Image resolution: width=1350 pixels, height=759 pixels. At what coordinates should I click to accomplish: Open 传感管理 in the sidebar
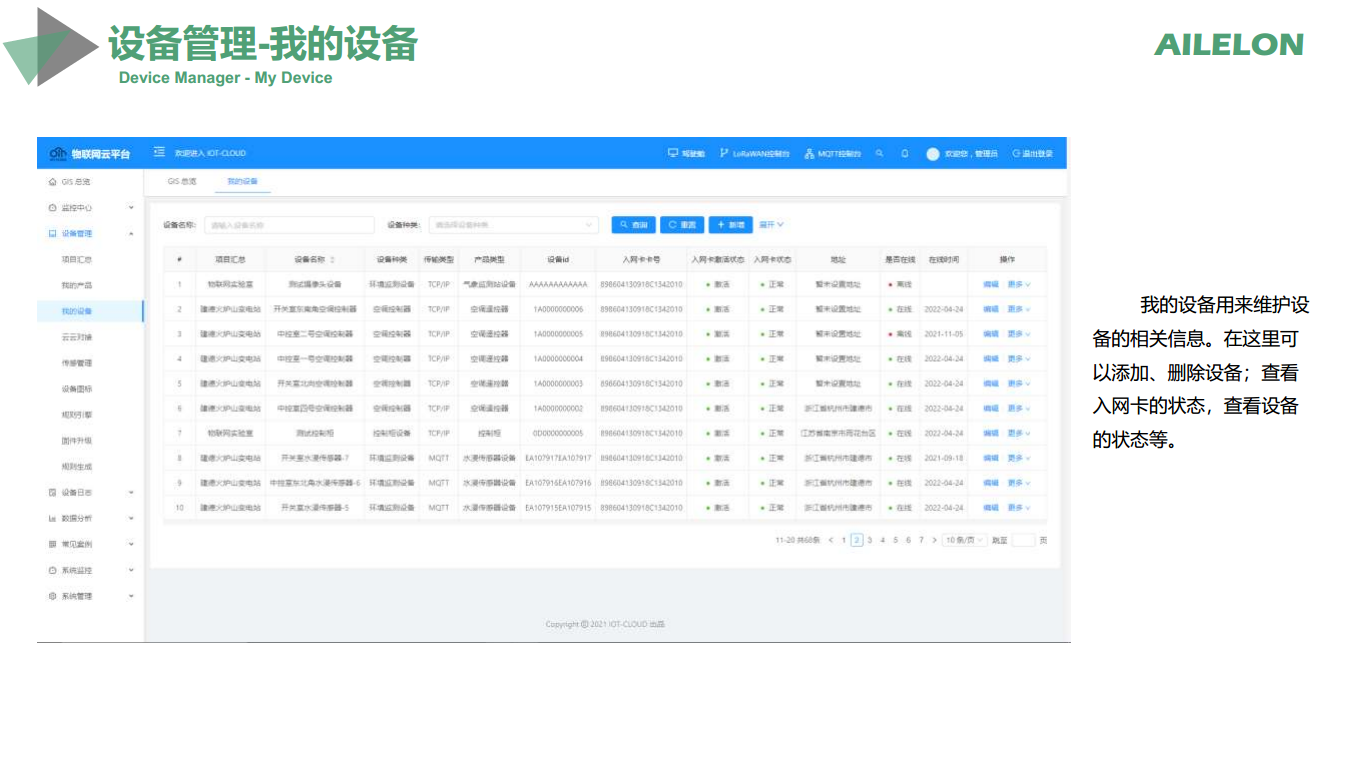pyautogui.click(x=77, y=364)
